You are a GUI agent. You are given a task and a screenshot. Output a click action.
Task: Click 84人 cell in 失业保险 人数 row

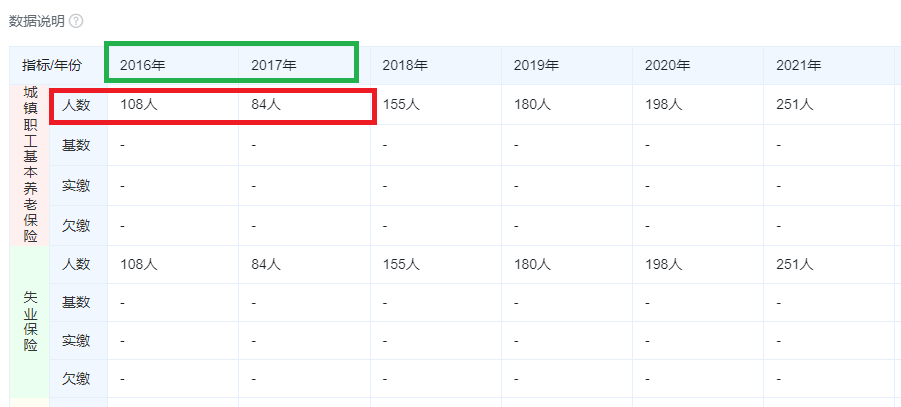point(265,264)
